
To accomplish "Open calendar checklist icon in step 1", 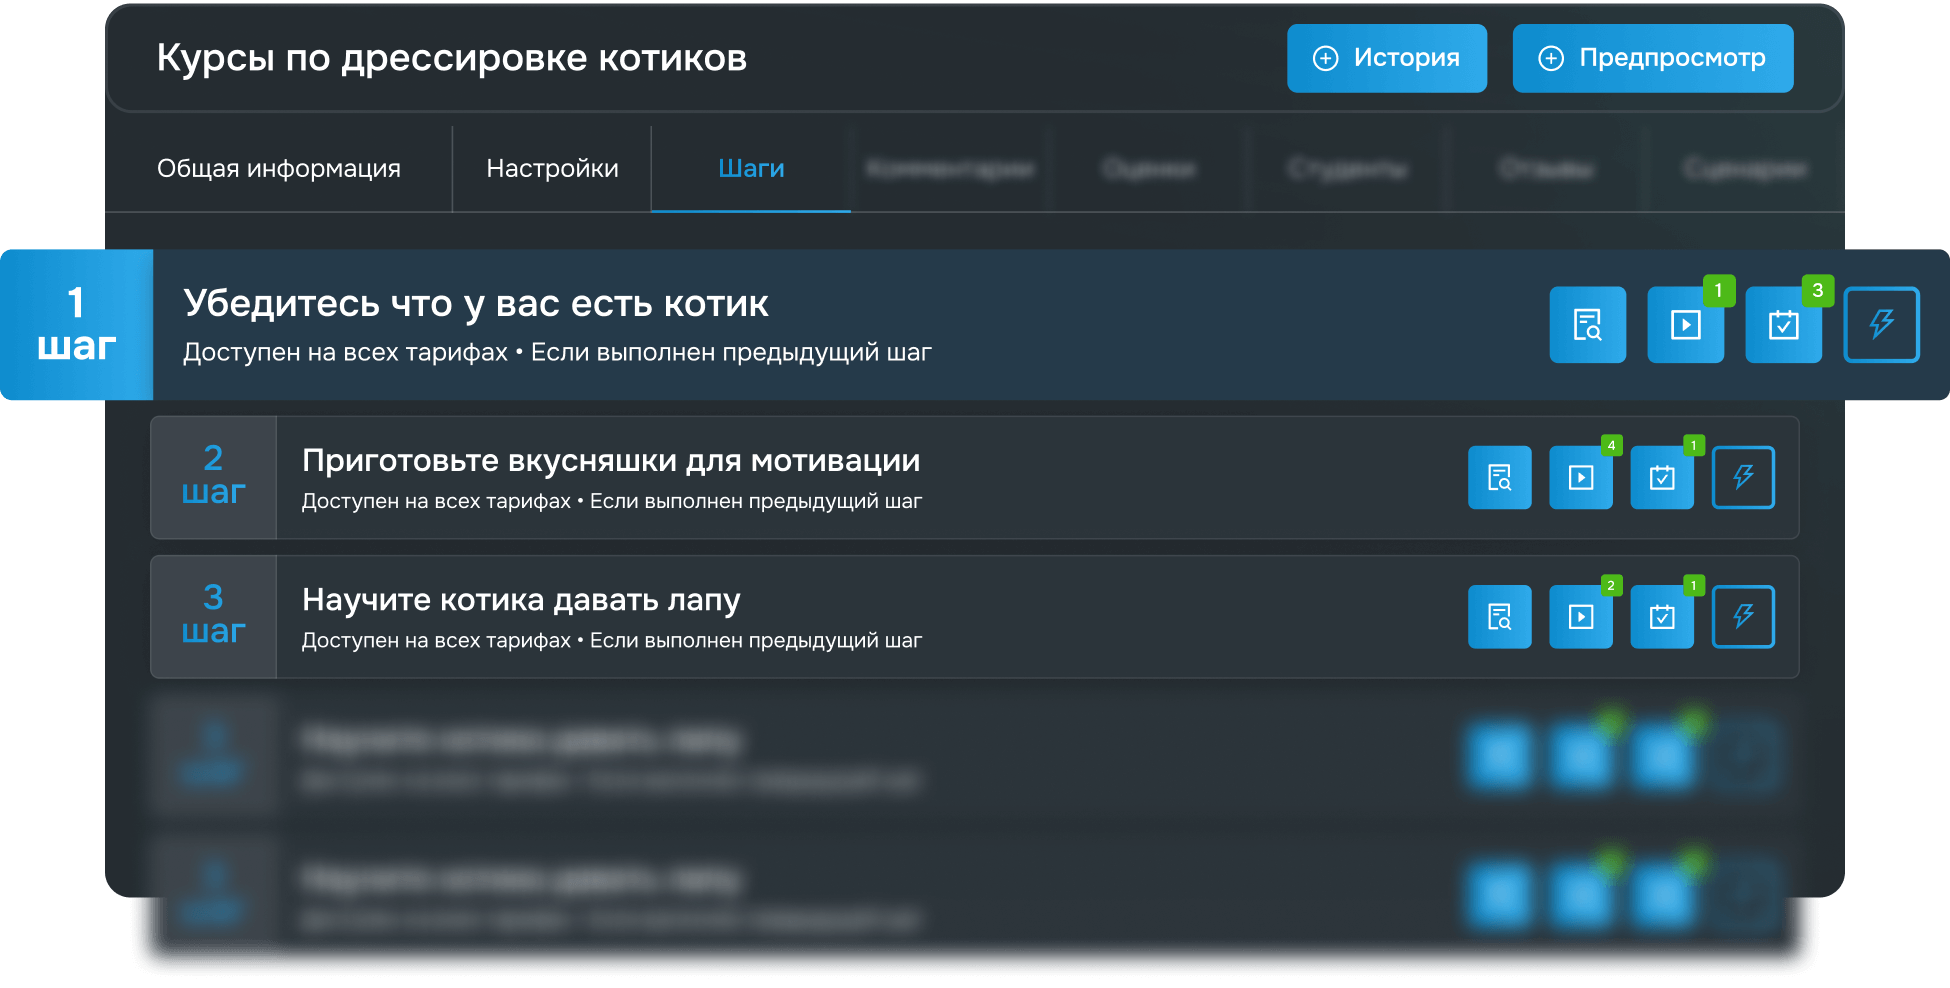I will [1783, 325].
